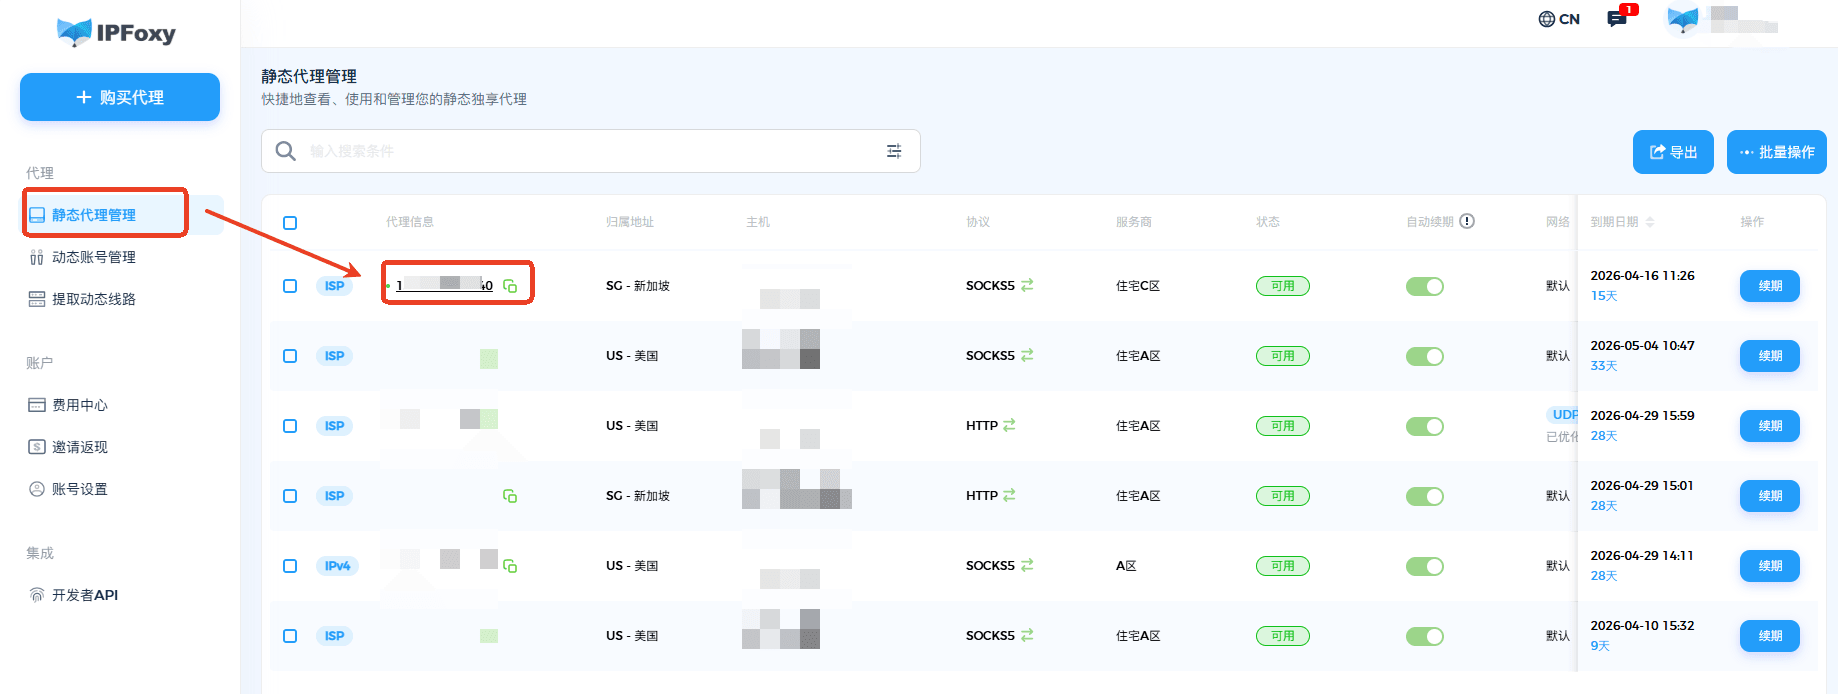Open the batch operations menu
The width and height of the screenshot is (1838, 694).
(x=1776, y=152)
